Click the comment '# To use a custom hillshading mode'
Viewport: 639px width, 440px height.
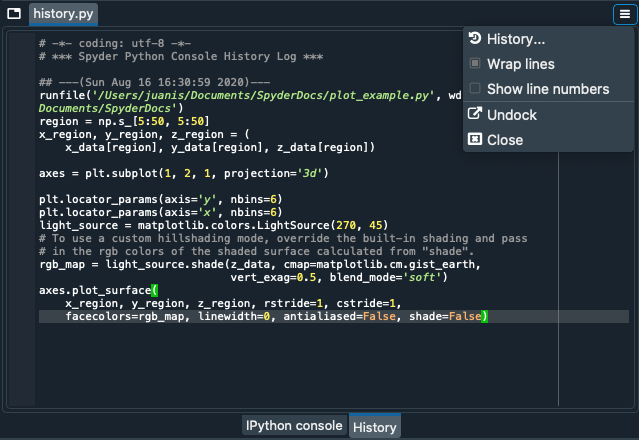coord(283,238)
